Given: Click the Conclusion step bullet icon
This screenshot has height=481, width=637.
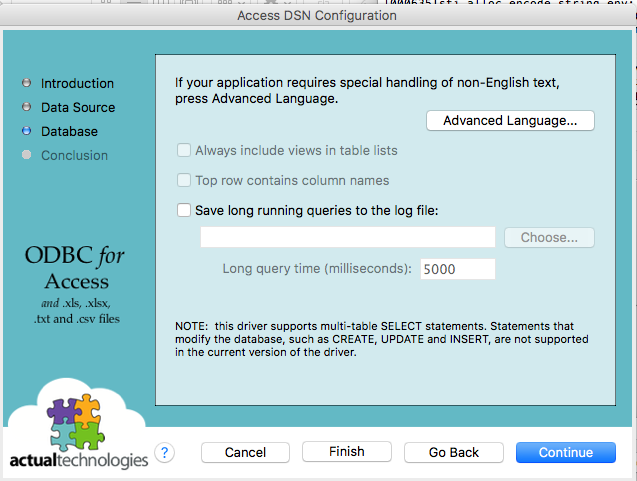Looking at the screenshot, I should (x=27, y=155).
